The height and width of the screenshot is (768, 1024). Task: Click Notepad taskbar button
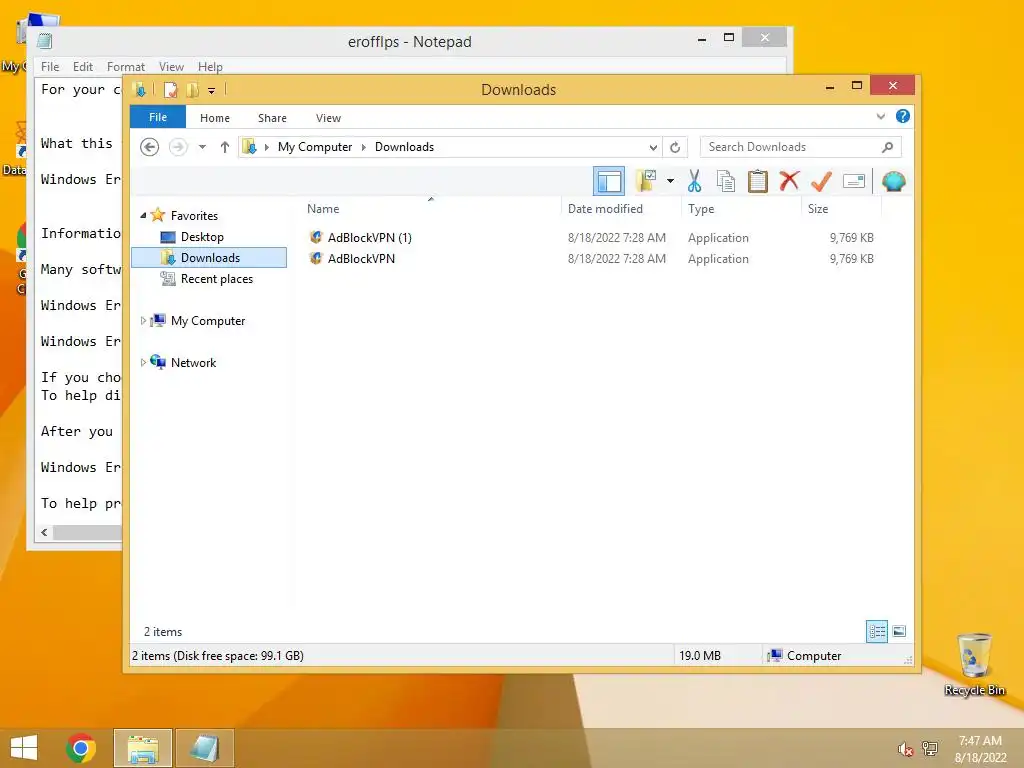pyautogui.click(x=204, y=748)
